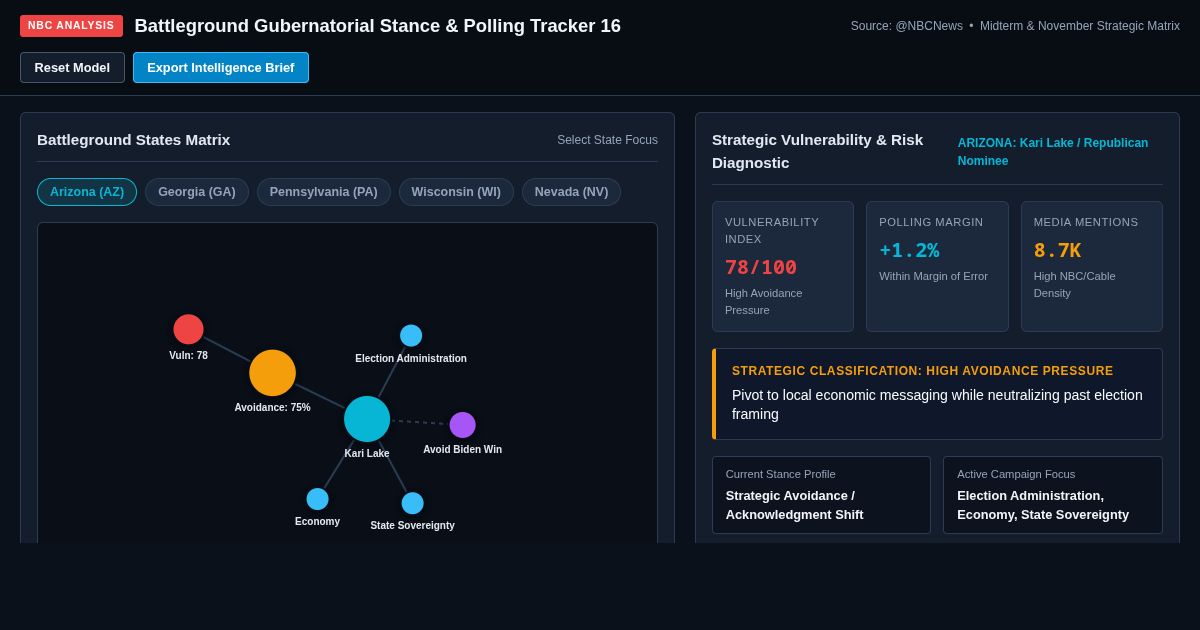Click the central Kari Lake node
Screen dimensions: 1200x630
coord(367,419)
